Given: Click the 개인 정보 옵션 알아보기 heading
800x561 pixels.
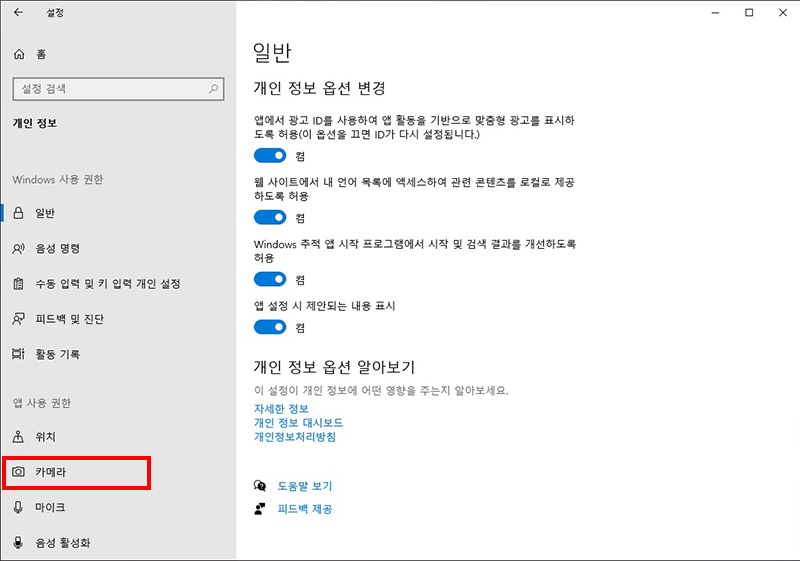Looking at the screenshot, I should pyautogui.click(x=334, y=367).
